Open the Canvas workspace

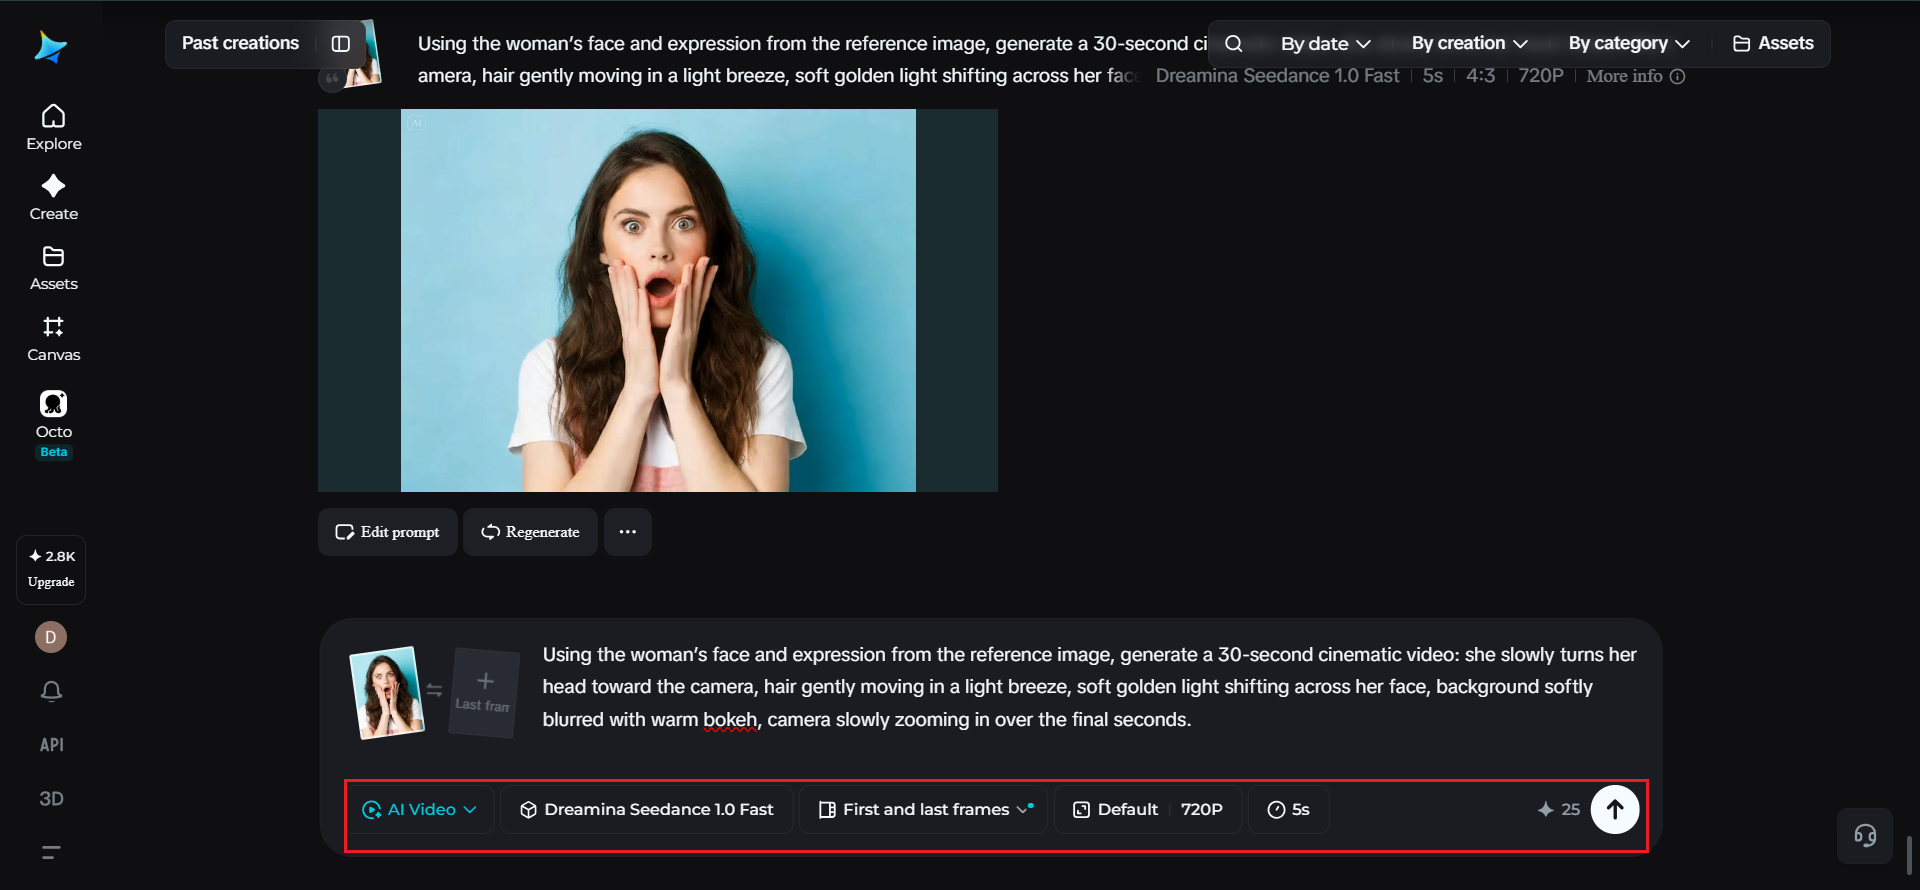point(54,339)
